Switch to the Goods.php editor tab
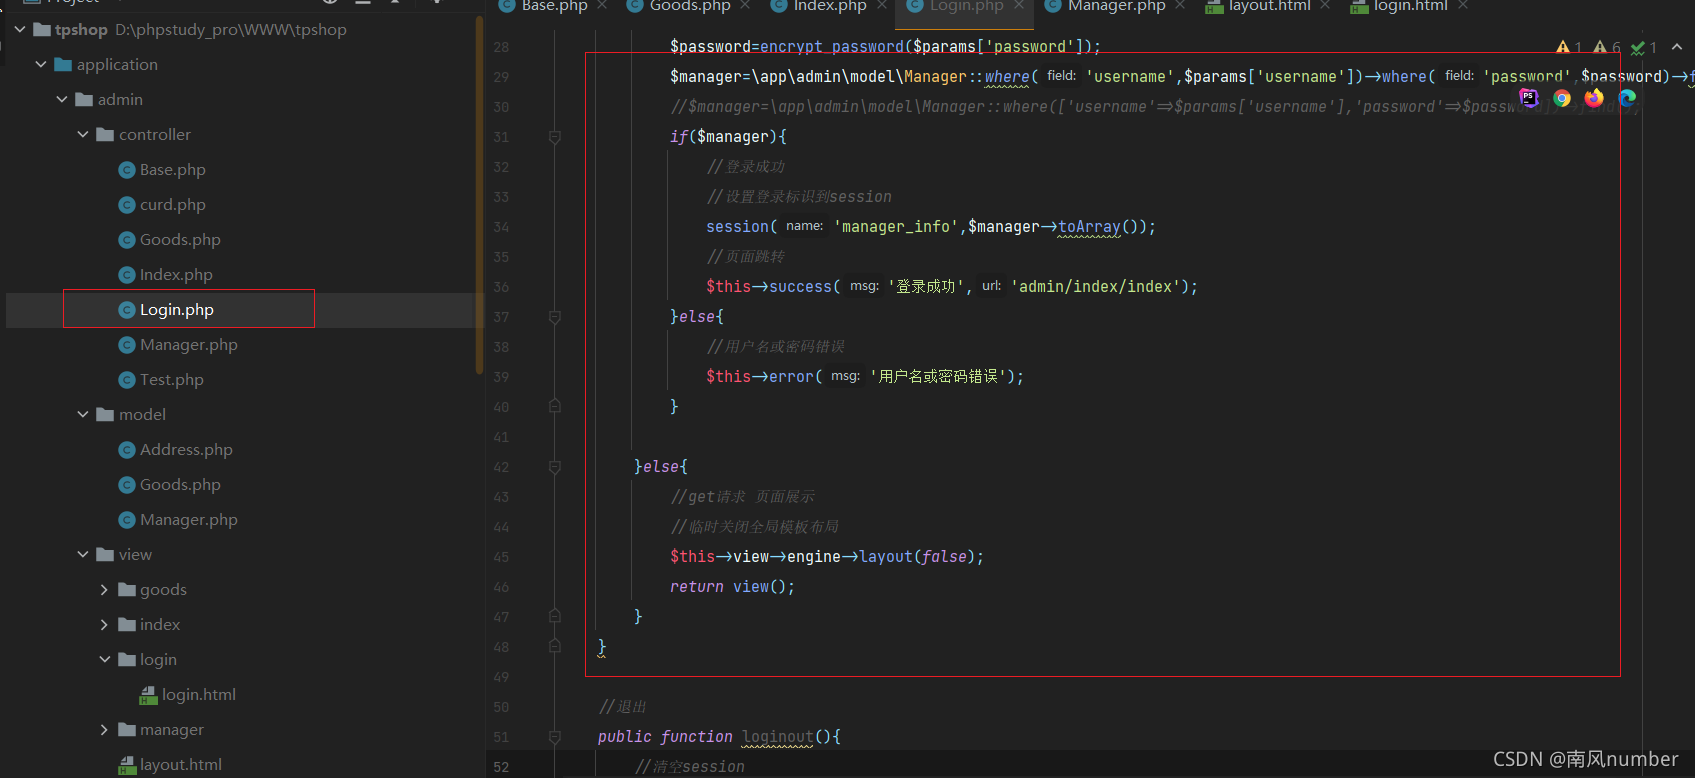Screen dimensions: 1695x778 690,6
